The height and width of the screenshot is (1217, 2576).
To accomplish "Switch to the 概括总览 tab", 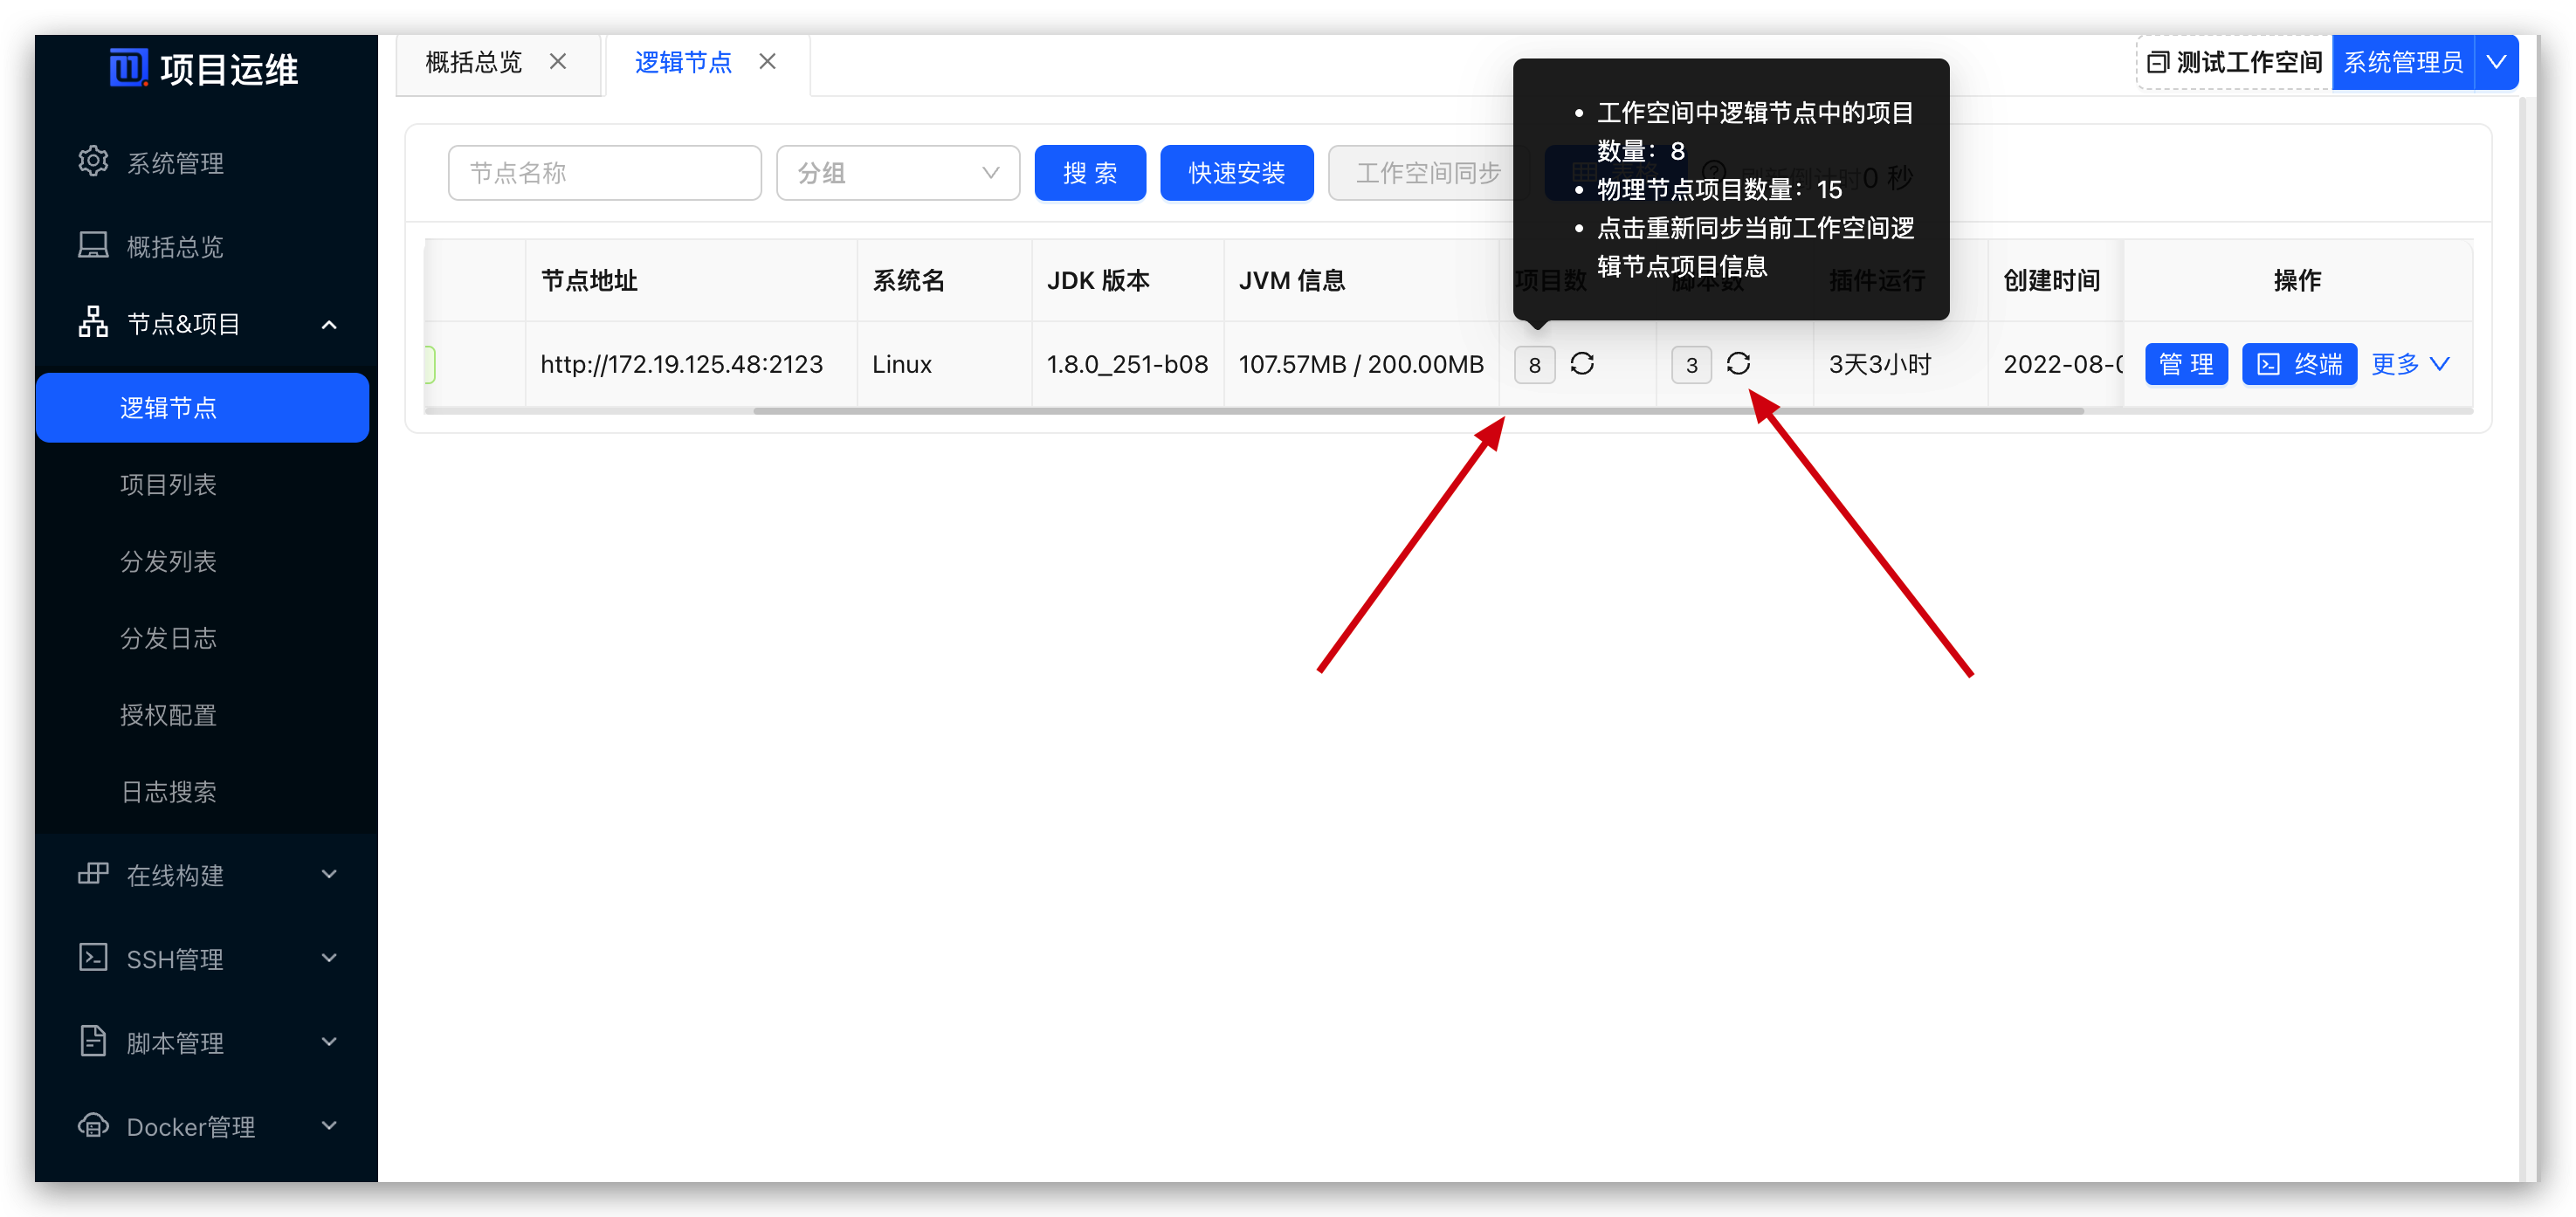I will point(472,62).
